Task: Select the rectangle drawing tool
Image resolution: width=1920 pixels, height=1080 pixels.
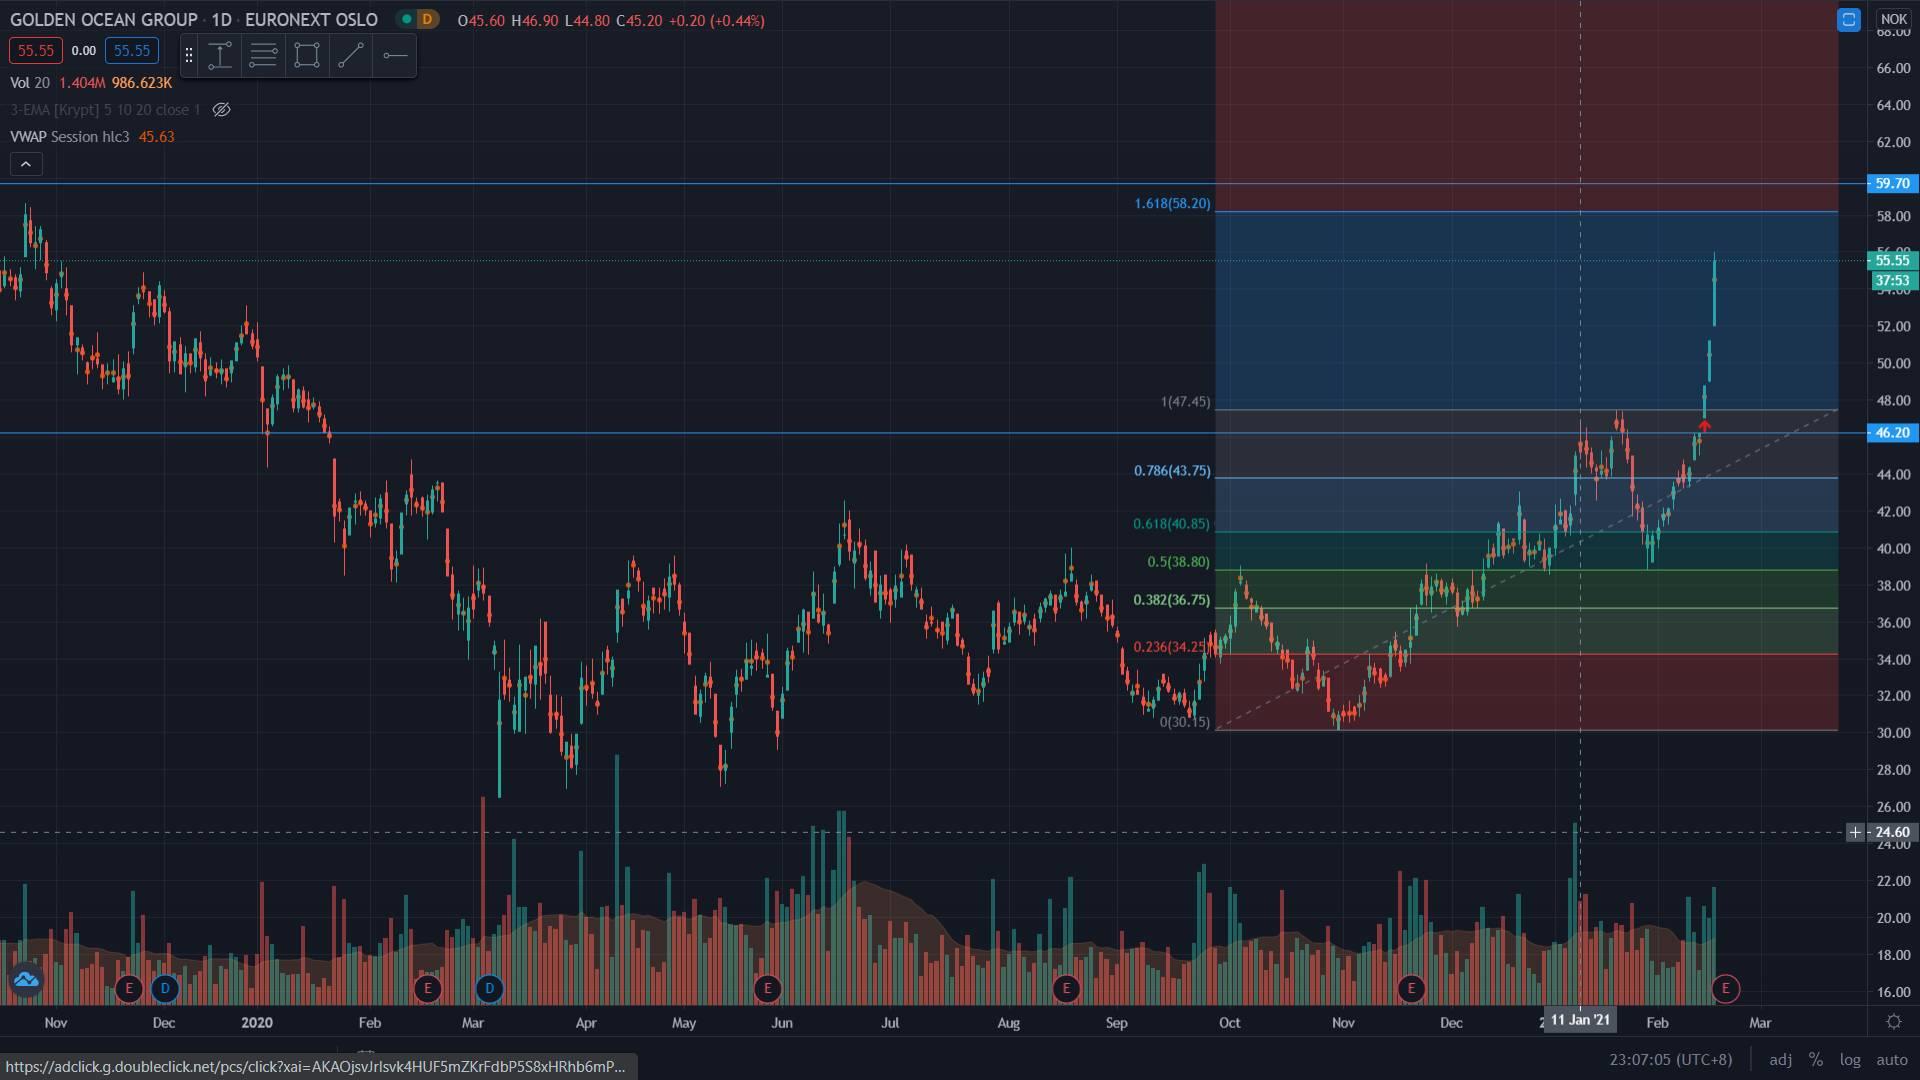Action: click(x=307, y=55)
